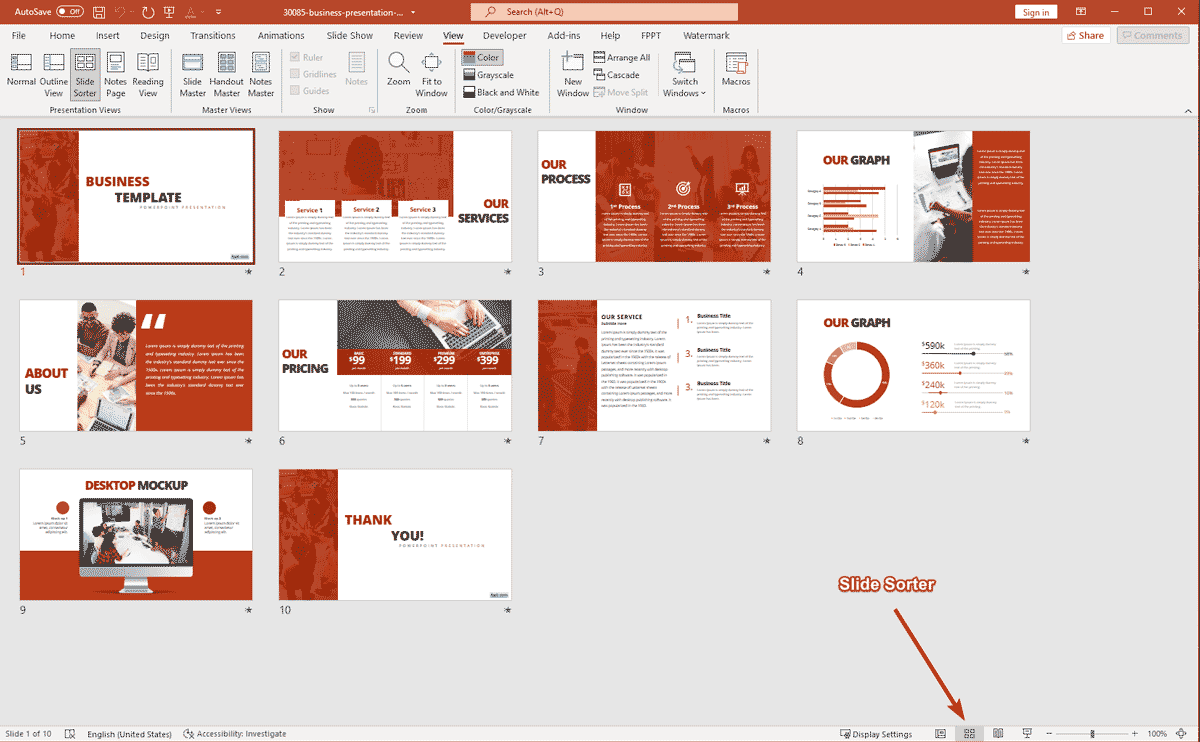
Task: Select Reading View in ribbon
Action: pyautogui.click(x=148, y=72)
